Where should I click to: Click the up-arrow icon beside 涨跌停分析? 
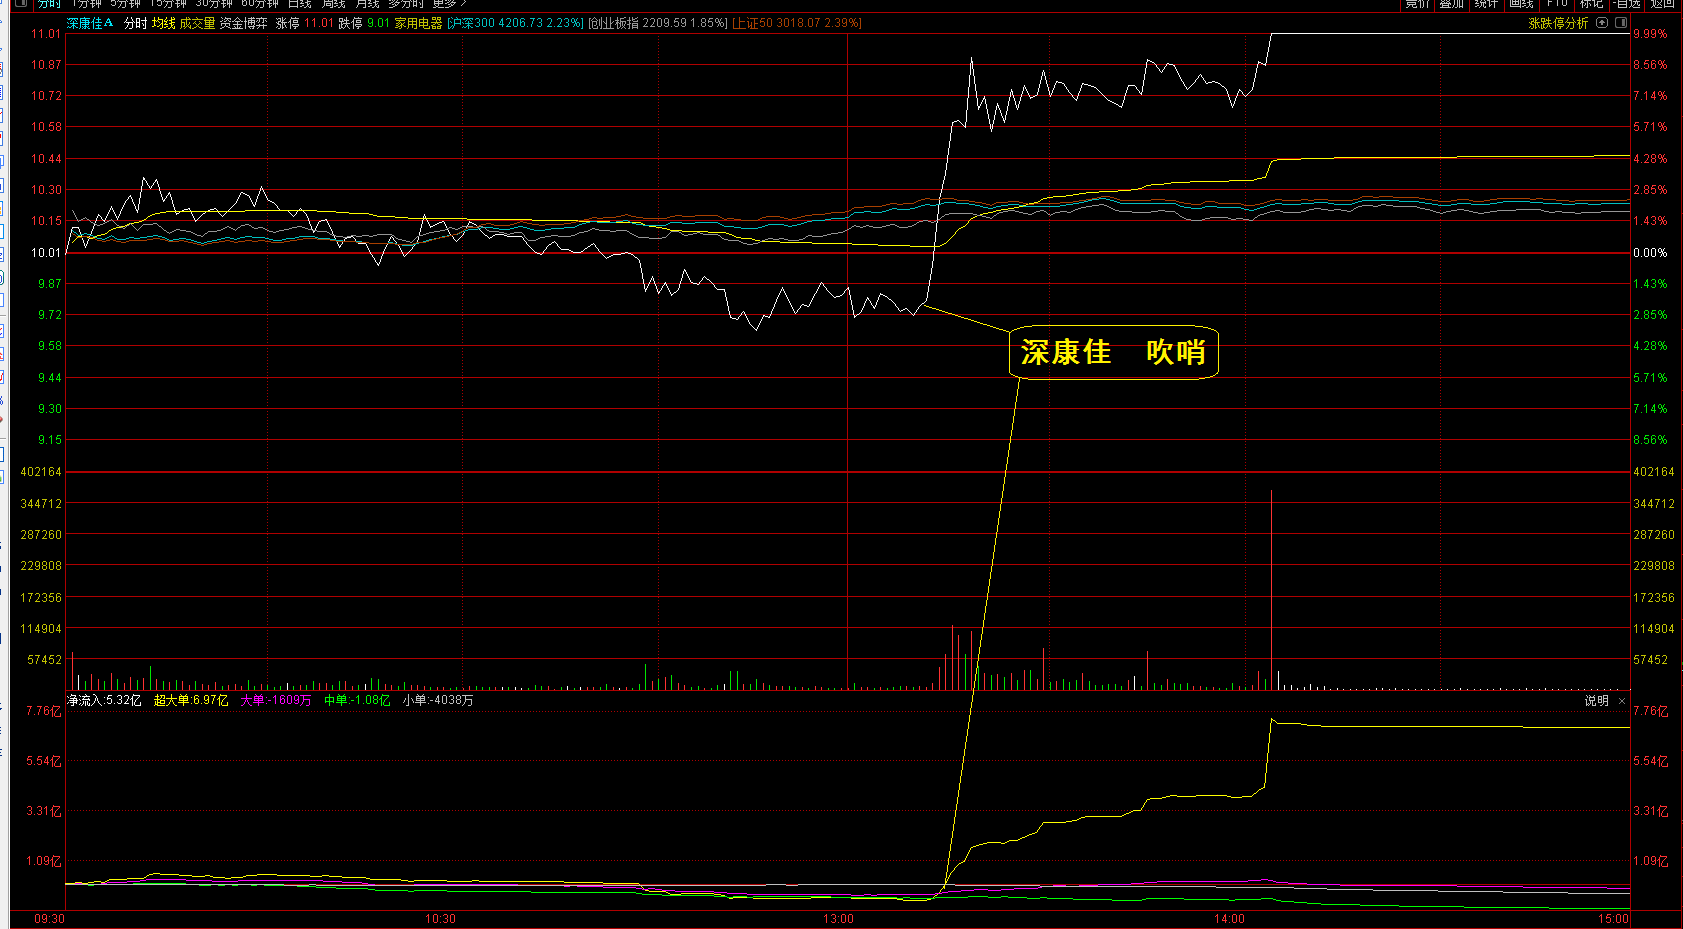(x=1602, y=22)
